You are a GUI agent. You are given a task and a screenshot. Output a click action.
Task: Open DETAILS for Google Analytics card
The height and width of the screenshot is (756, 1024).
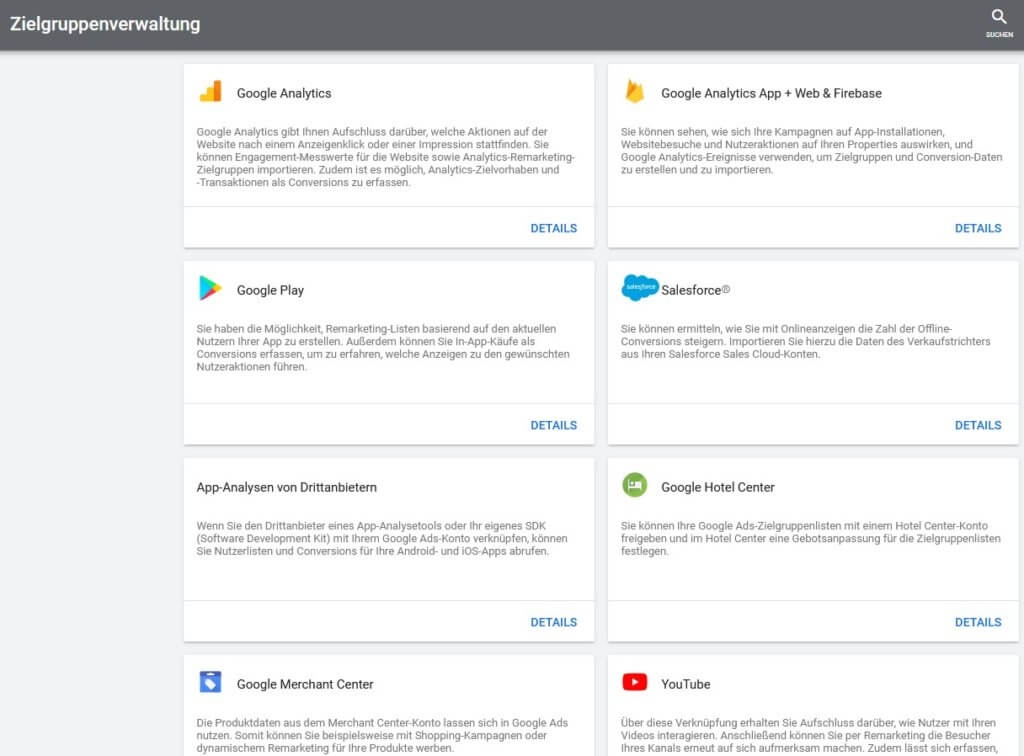[x=553, y=228]
